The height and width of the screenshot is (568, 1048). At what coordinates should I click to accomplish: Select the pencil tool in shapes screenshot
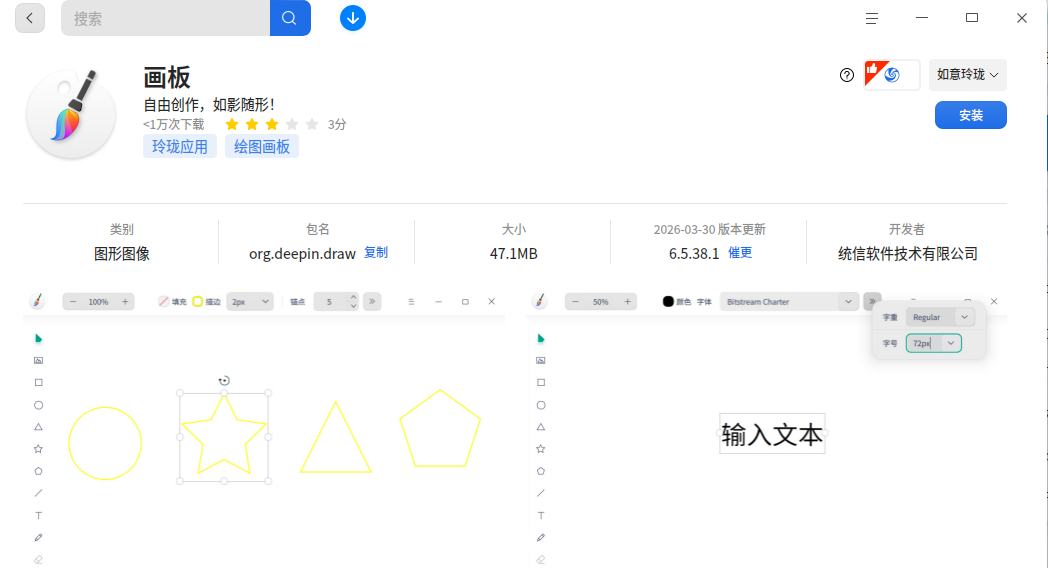tap(38, 537)
